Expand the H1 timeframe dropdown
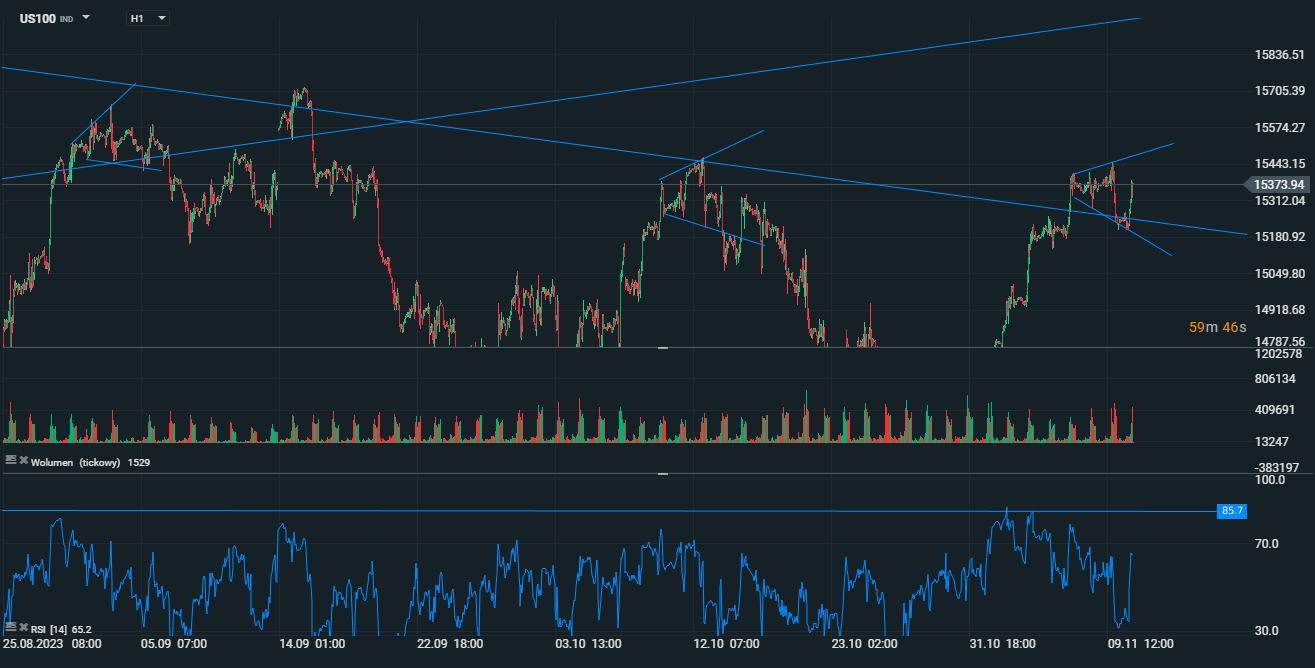 (x=162, y=18)
